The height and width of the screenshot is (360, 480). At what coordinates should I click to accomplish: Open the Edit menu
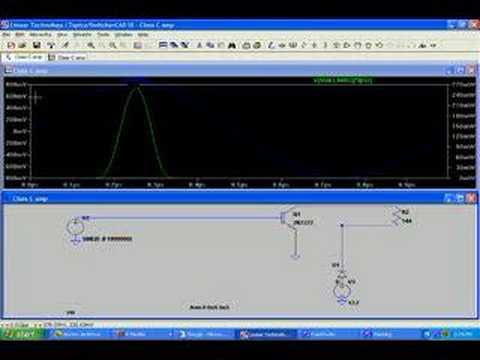[x=20, y=34]
